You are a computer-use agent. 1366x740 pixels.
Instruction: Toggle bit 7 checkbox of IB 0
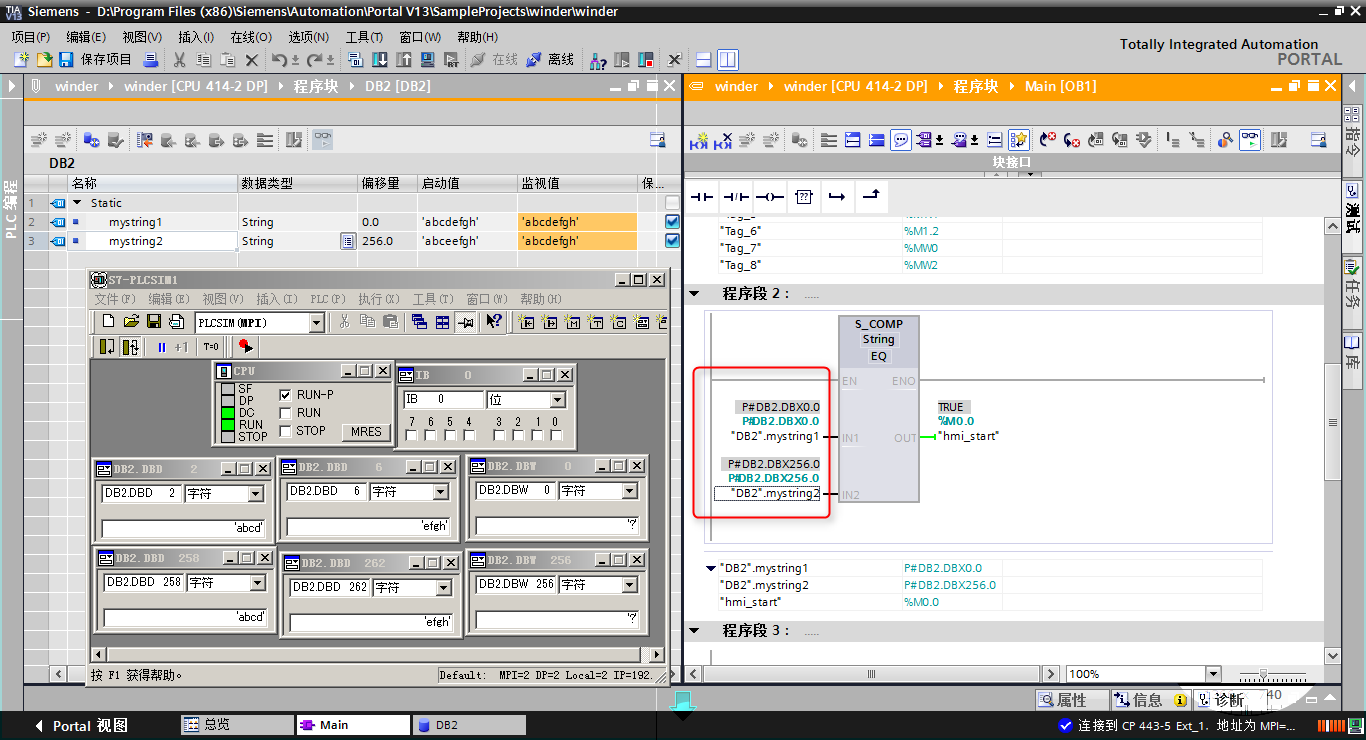(x=413, y=436)
